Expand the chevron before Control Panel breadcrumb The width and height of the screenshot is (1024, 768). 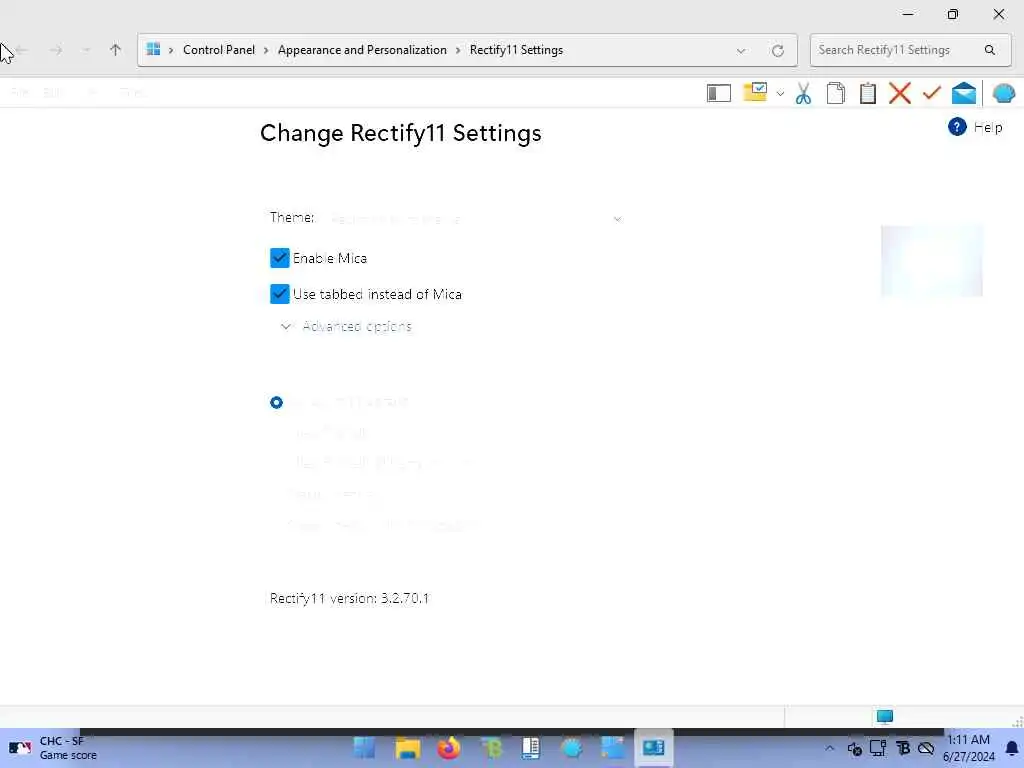[x=171, y=50]
